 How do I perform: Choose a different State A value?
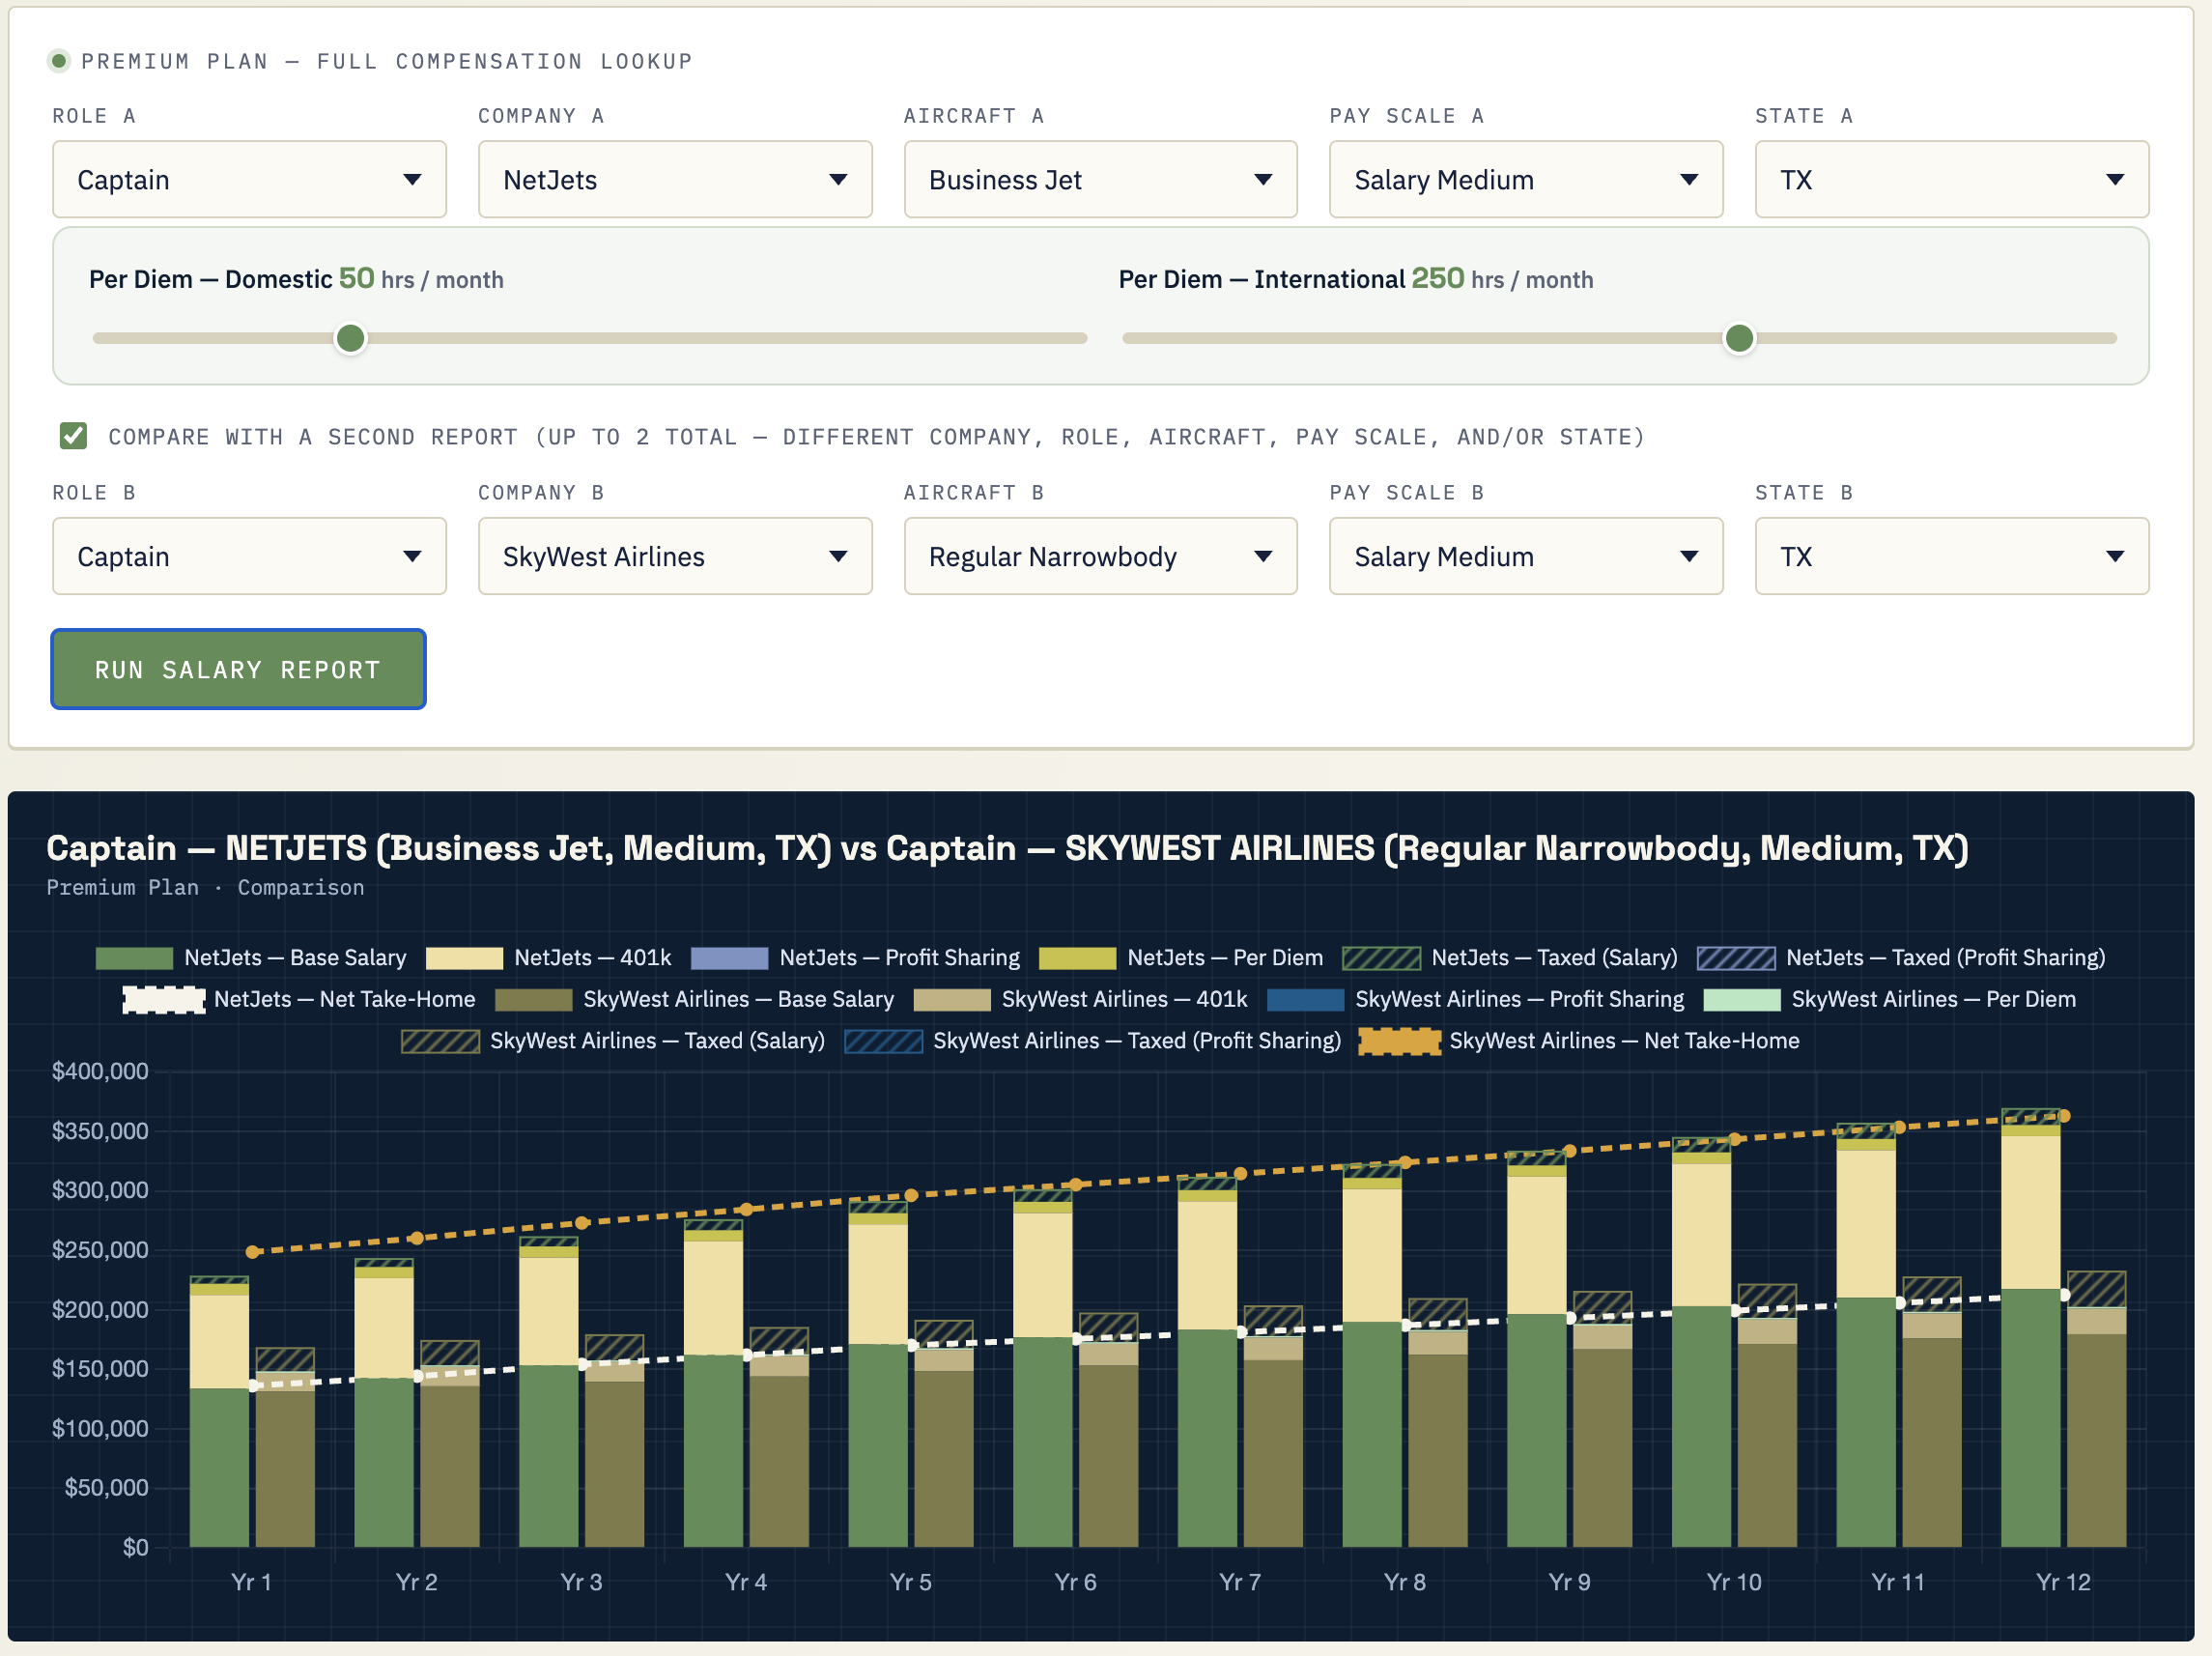point(1952,180)
